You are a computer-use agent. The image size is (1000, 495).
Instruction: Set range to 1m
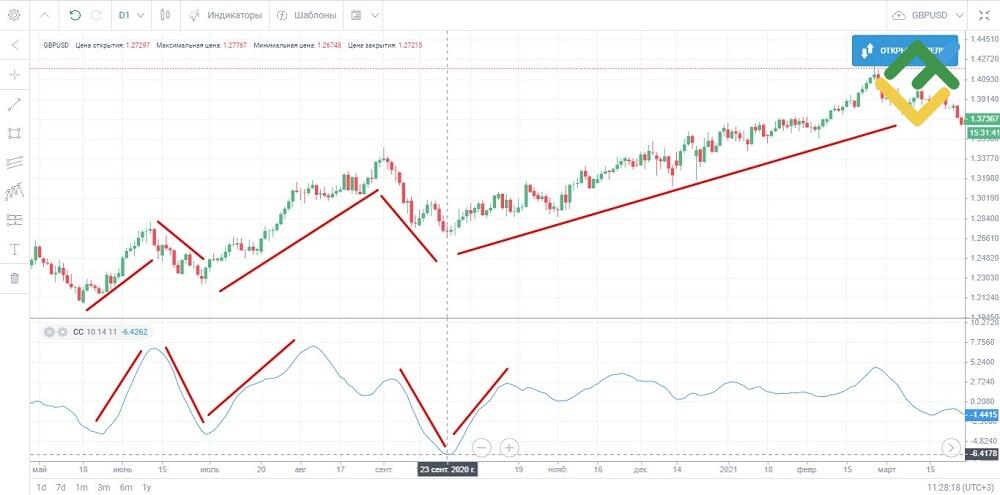[x=82, y=487]
